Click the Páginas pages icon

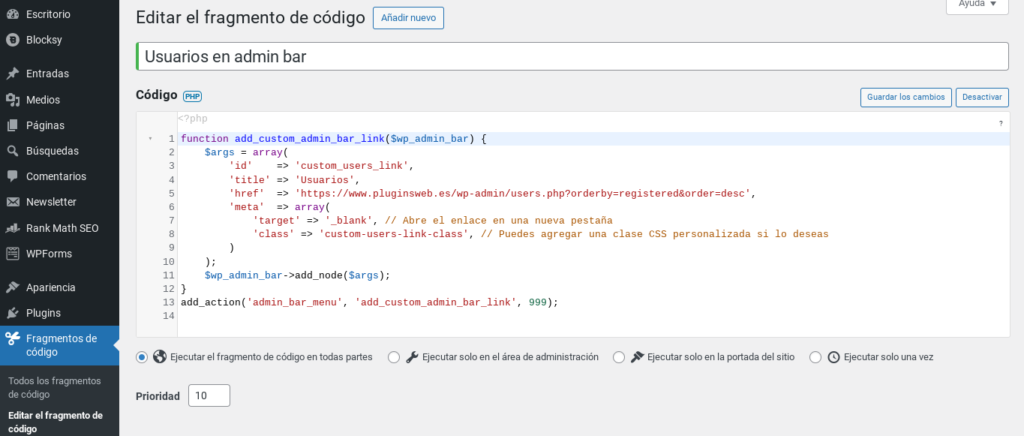point(12,125)
